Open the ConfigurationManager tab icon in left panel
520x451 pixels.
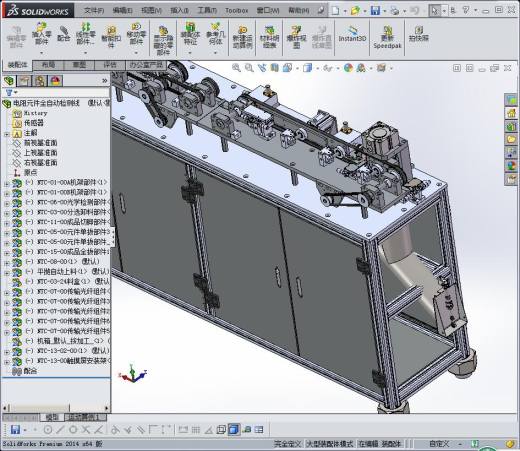click(40, 81)
